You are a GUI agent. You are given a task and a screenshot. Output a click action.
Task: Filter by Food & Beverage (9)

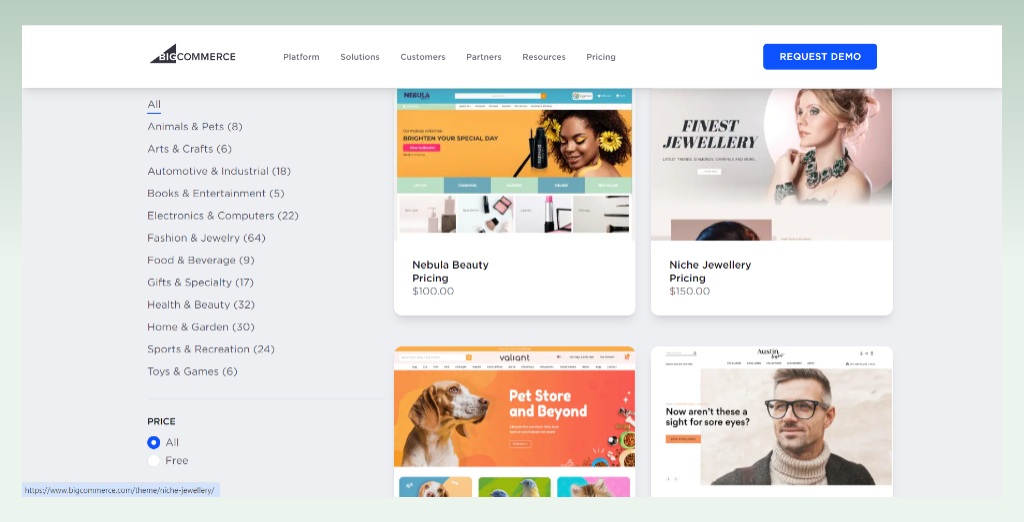tap(200, 260)
